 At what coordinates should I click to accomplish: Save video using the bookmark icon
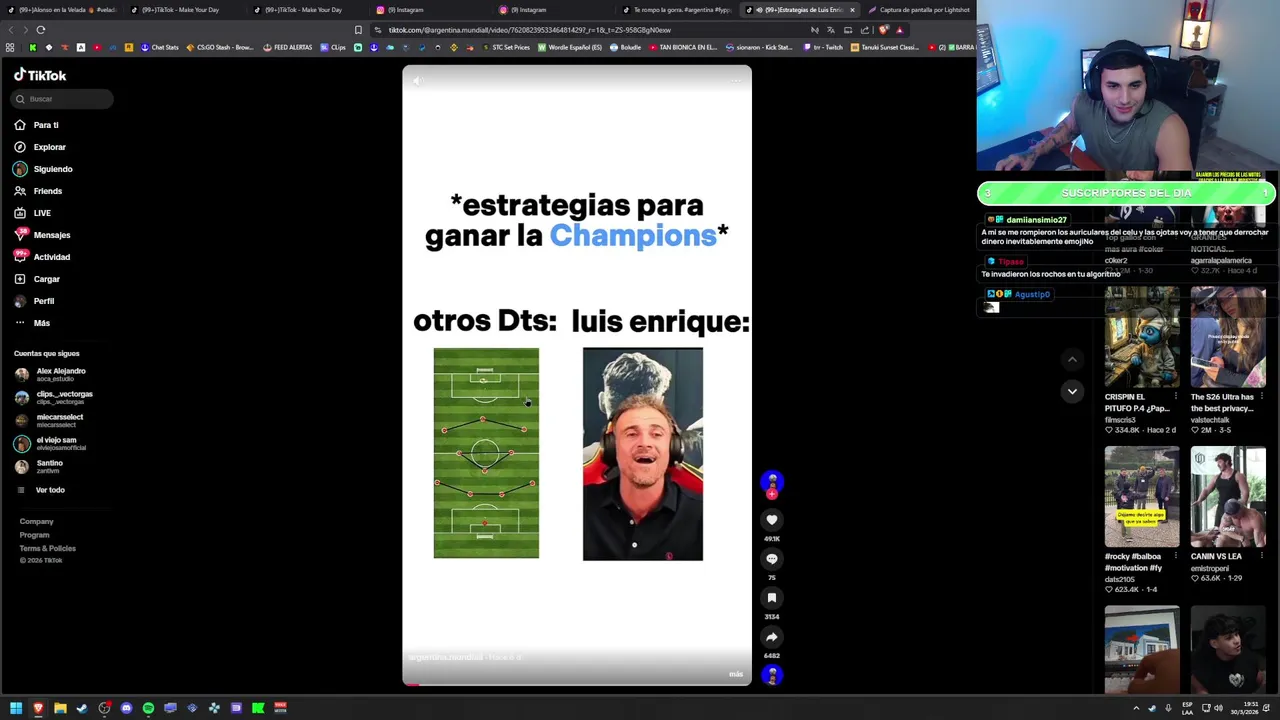771,598
